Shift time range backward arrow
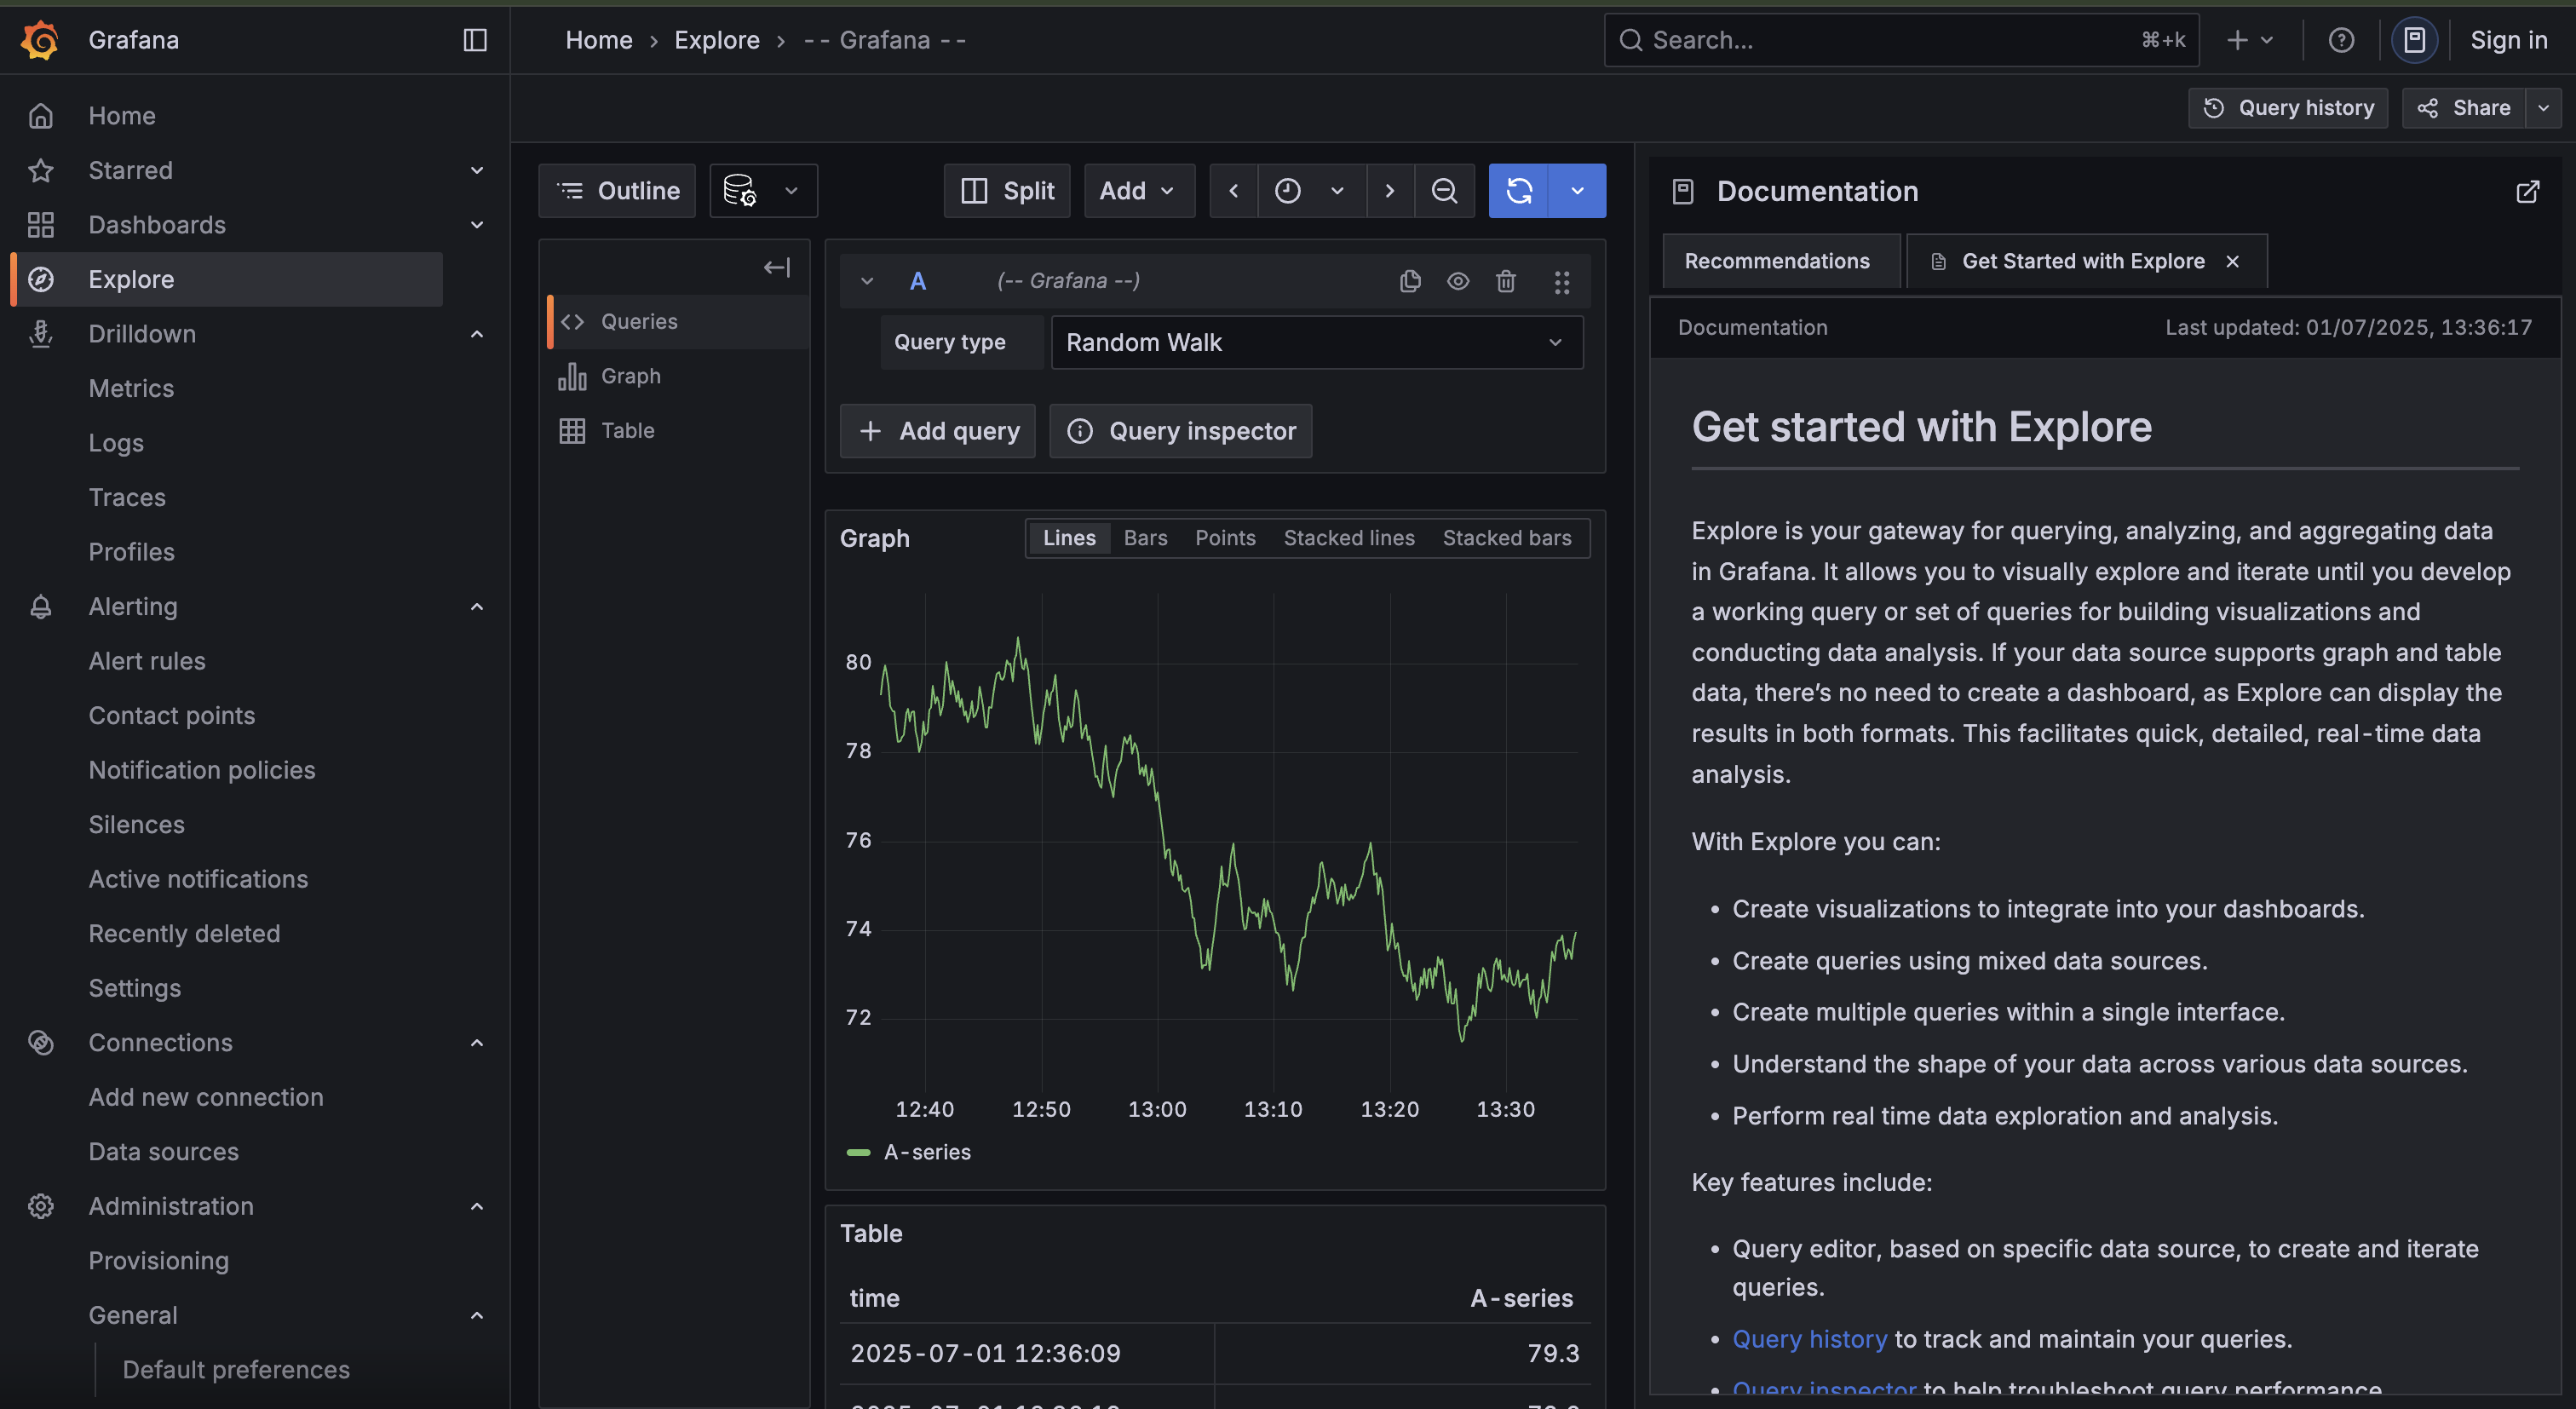Image resolution: width=2576 pixels, height=1409 pixels. pos(1234,190)
